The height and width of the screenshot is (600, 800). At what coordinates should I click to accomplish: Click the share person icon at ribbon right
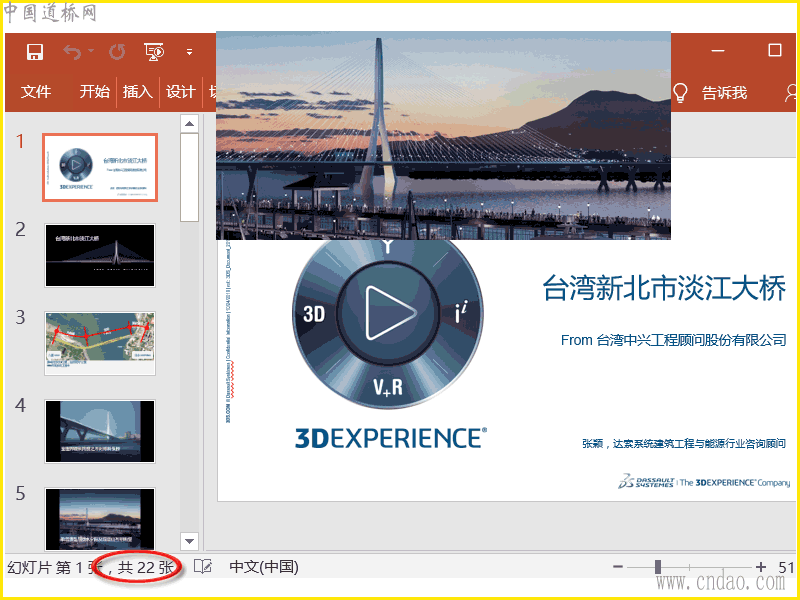(791, 93)
